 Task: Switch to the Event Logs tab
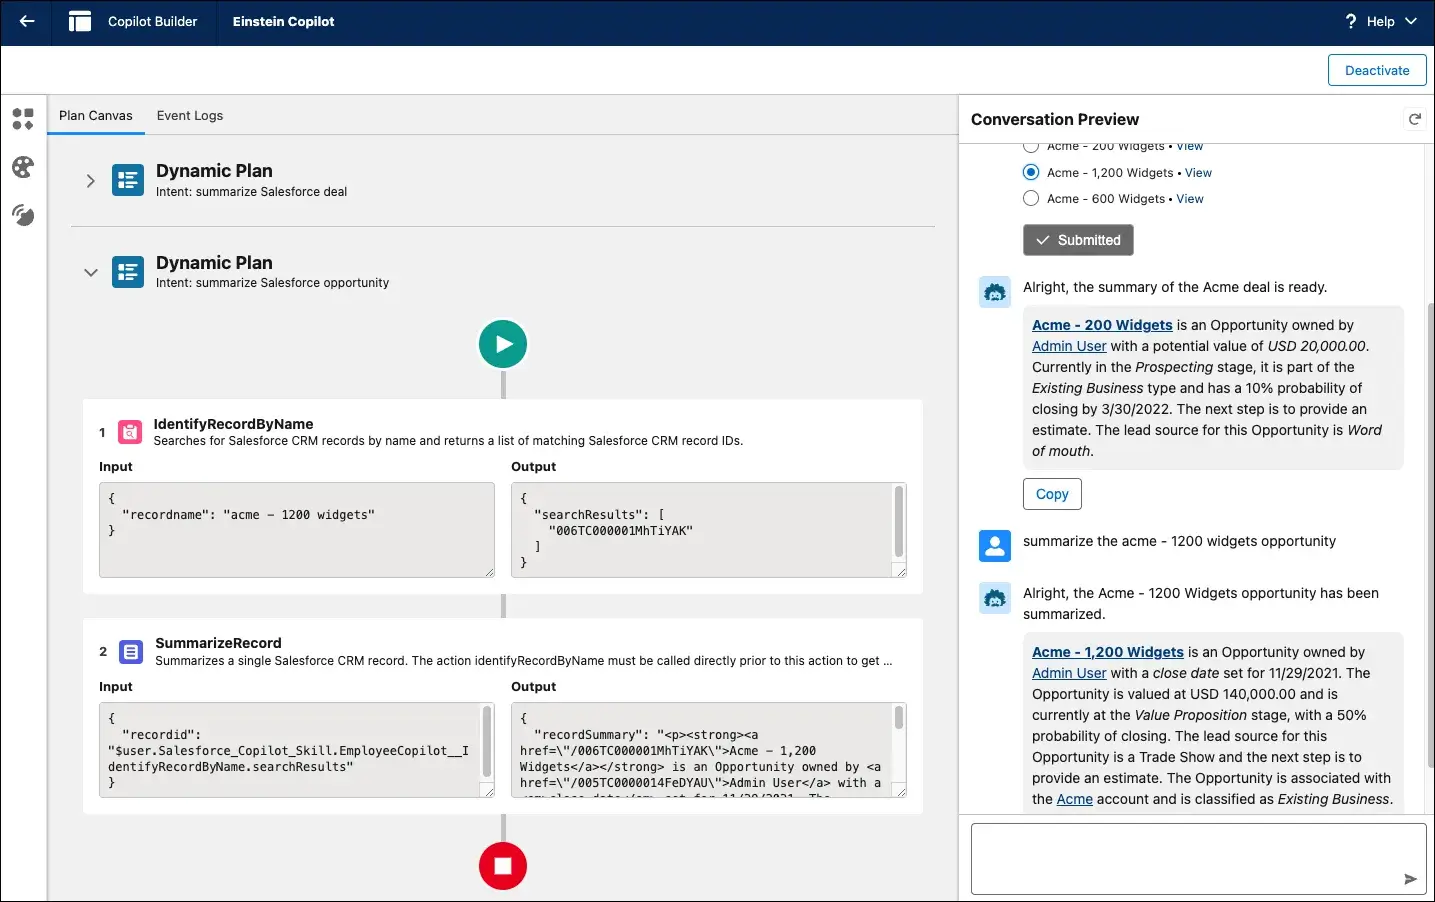tap(190, 115)
